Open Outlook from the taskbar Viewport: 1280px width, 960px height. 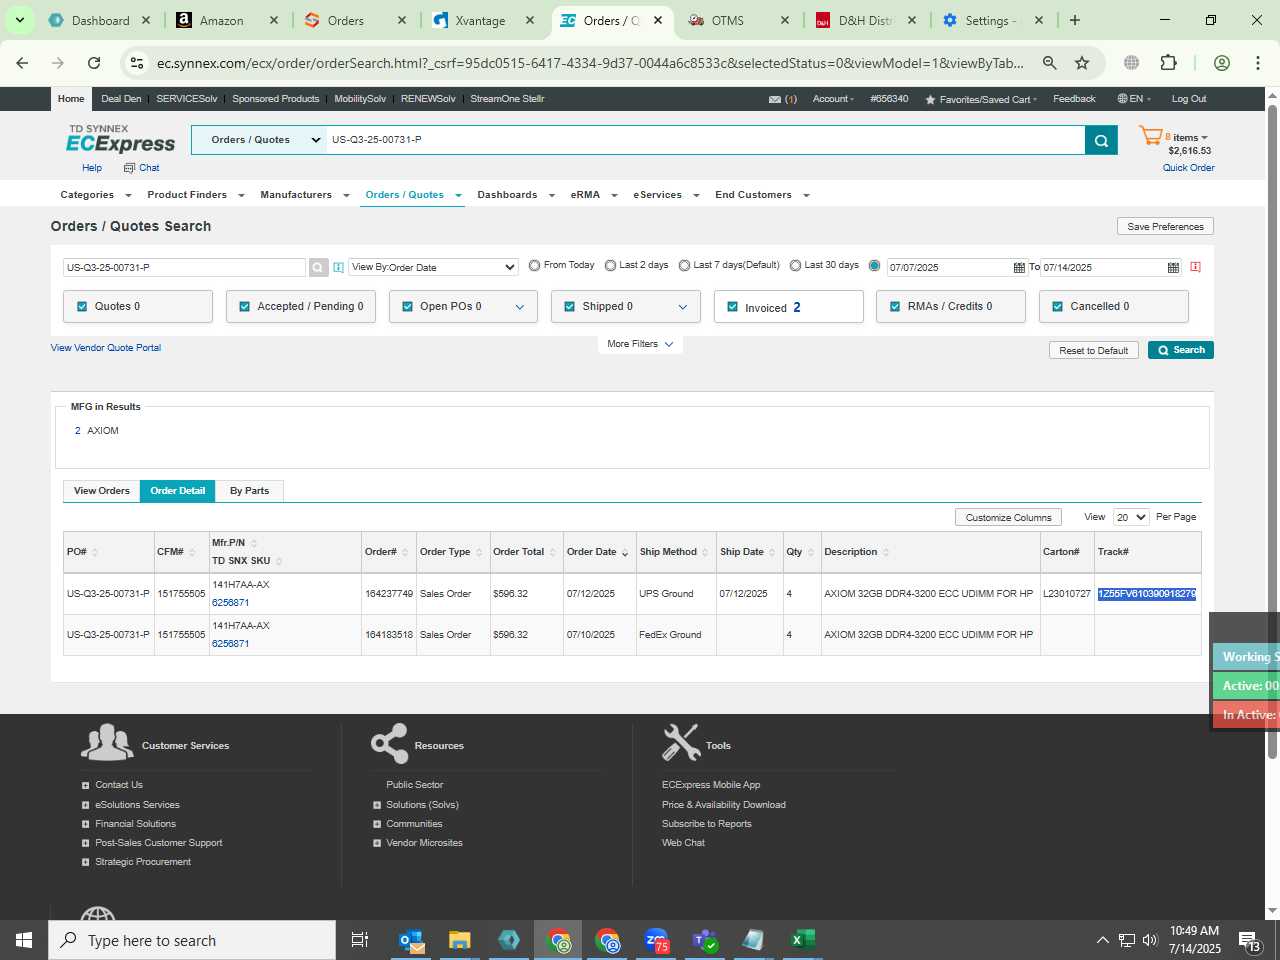pyautogui.click(x=412, y=940)
